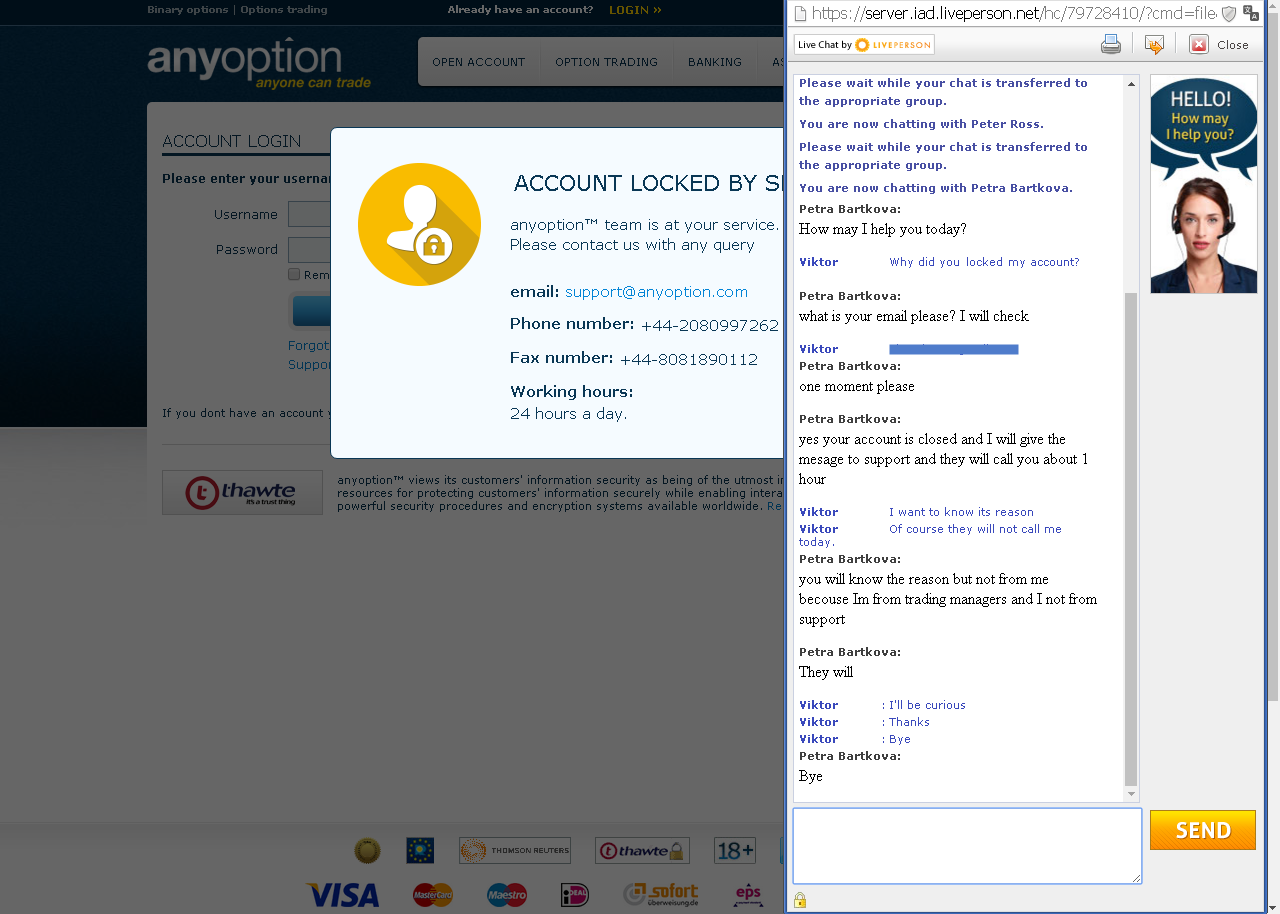Click the page icon before the URL
1280x914 pixels.
click(x=799, y=13)
